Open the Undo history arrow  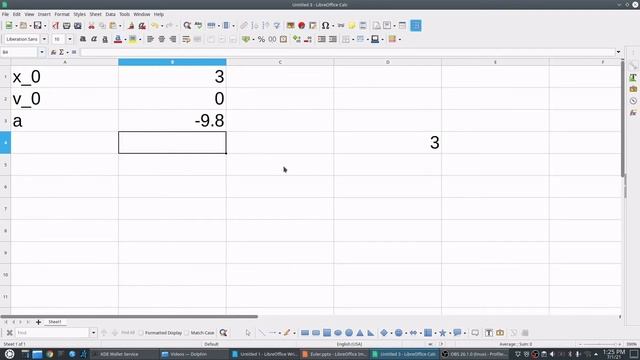(x=162, y=26)
